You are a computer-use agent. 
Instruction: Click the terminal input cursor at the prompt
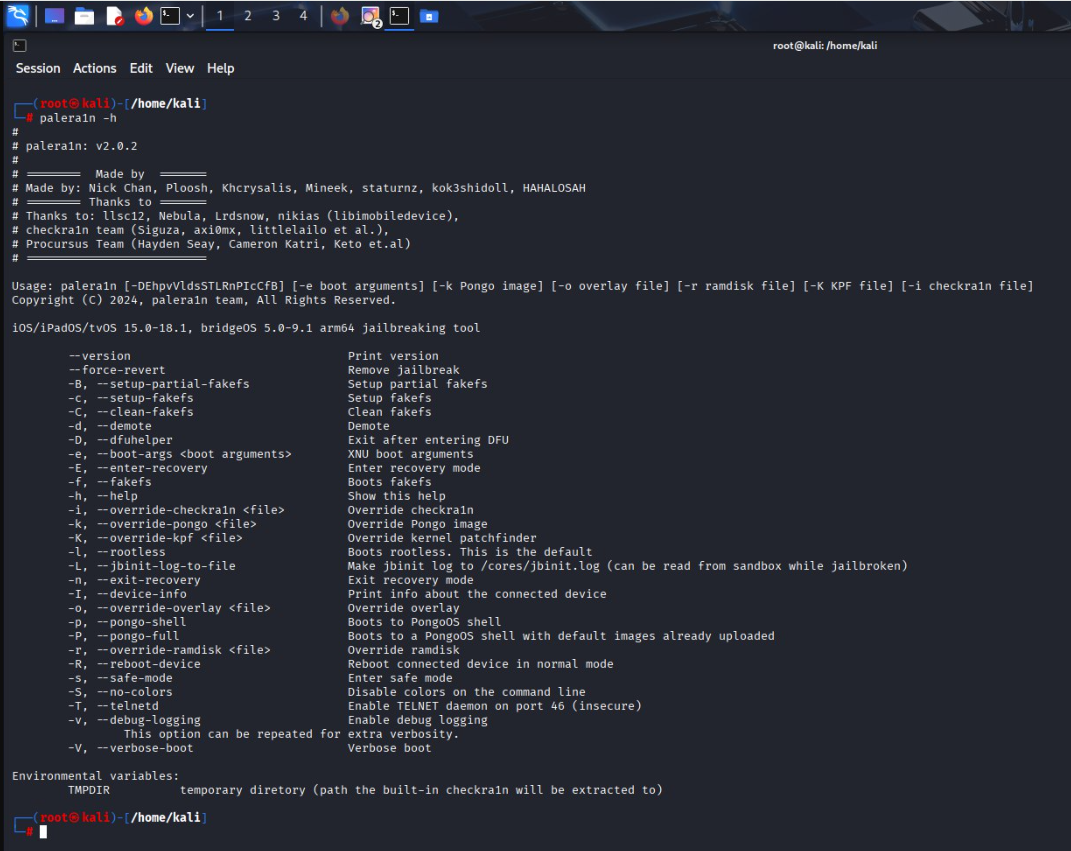43,831
